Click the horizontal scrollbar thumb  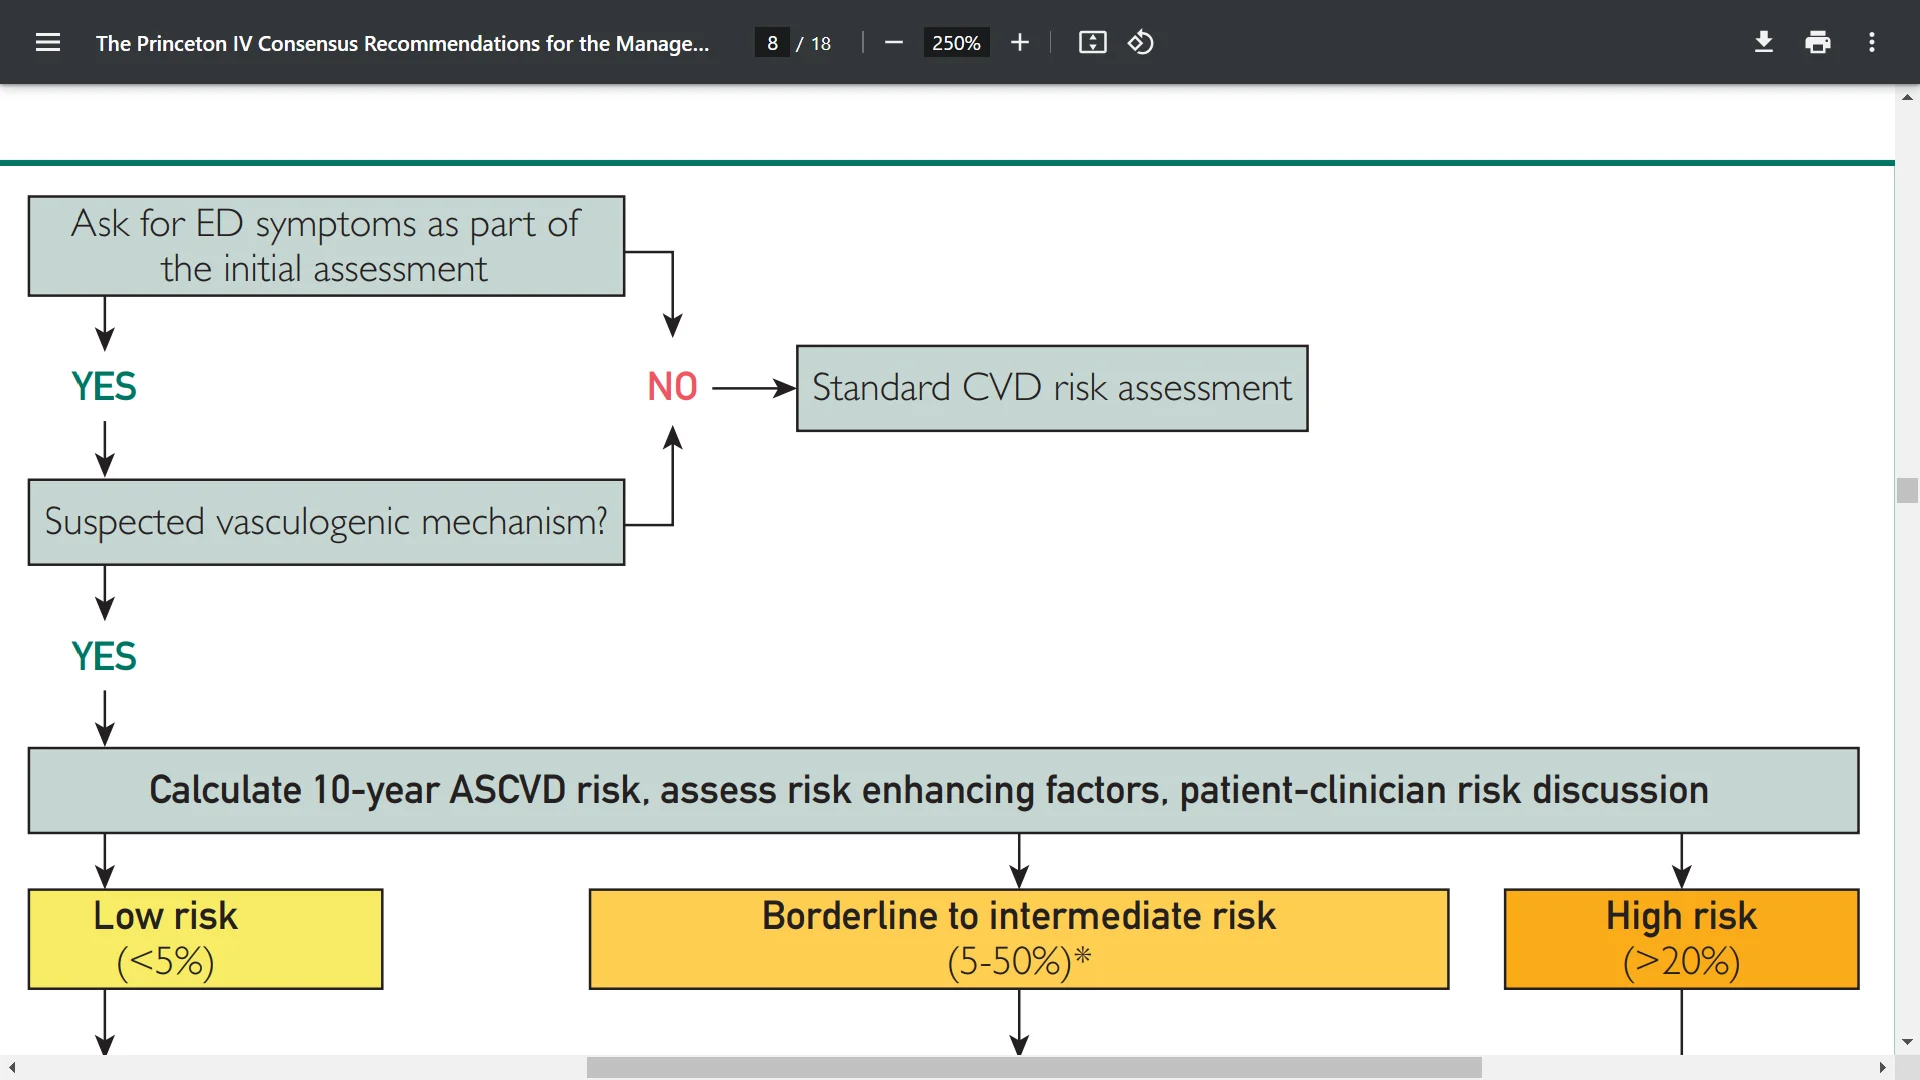click(x=1034, y=1067)
